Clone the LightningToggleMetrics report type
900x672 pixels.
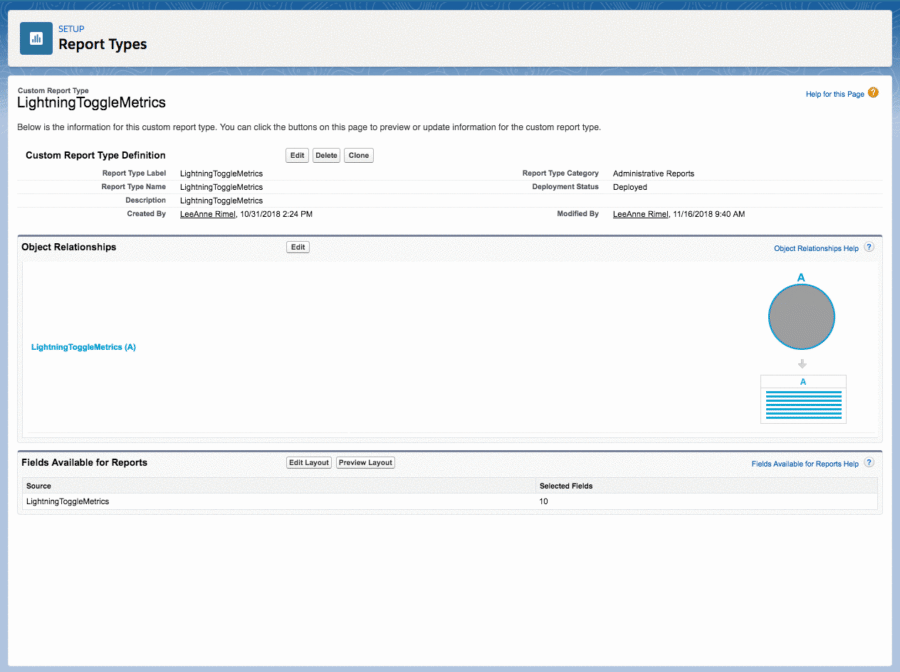point(359,156)
